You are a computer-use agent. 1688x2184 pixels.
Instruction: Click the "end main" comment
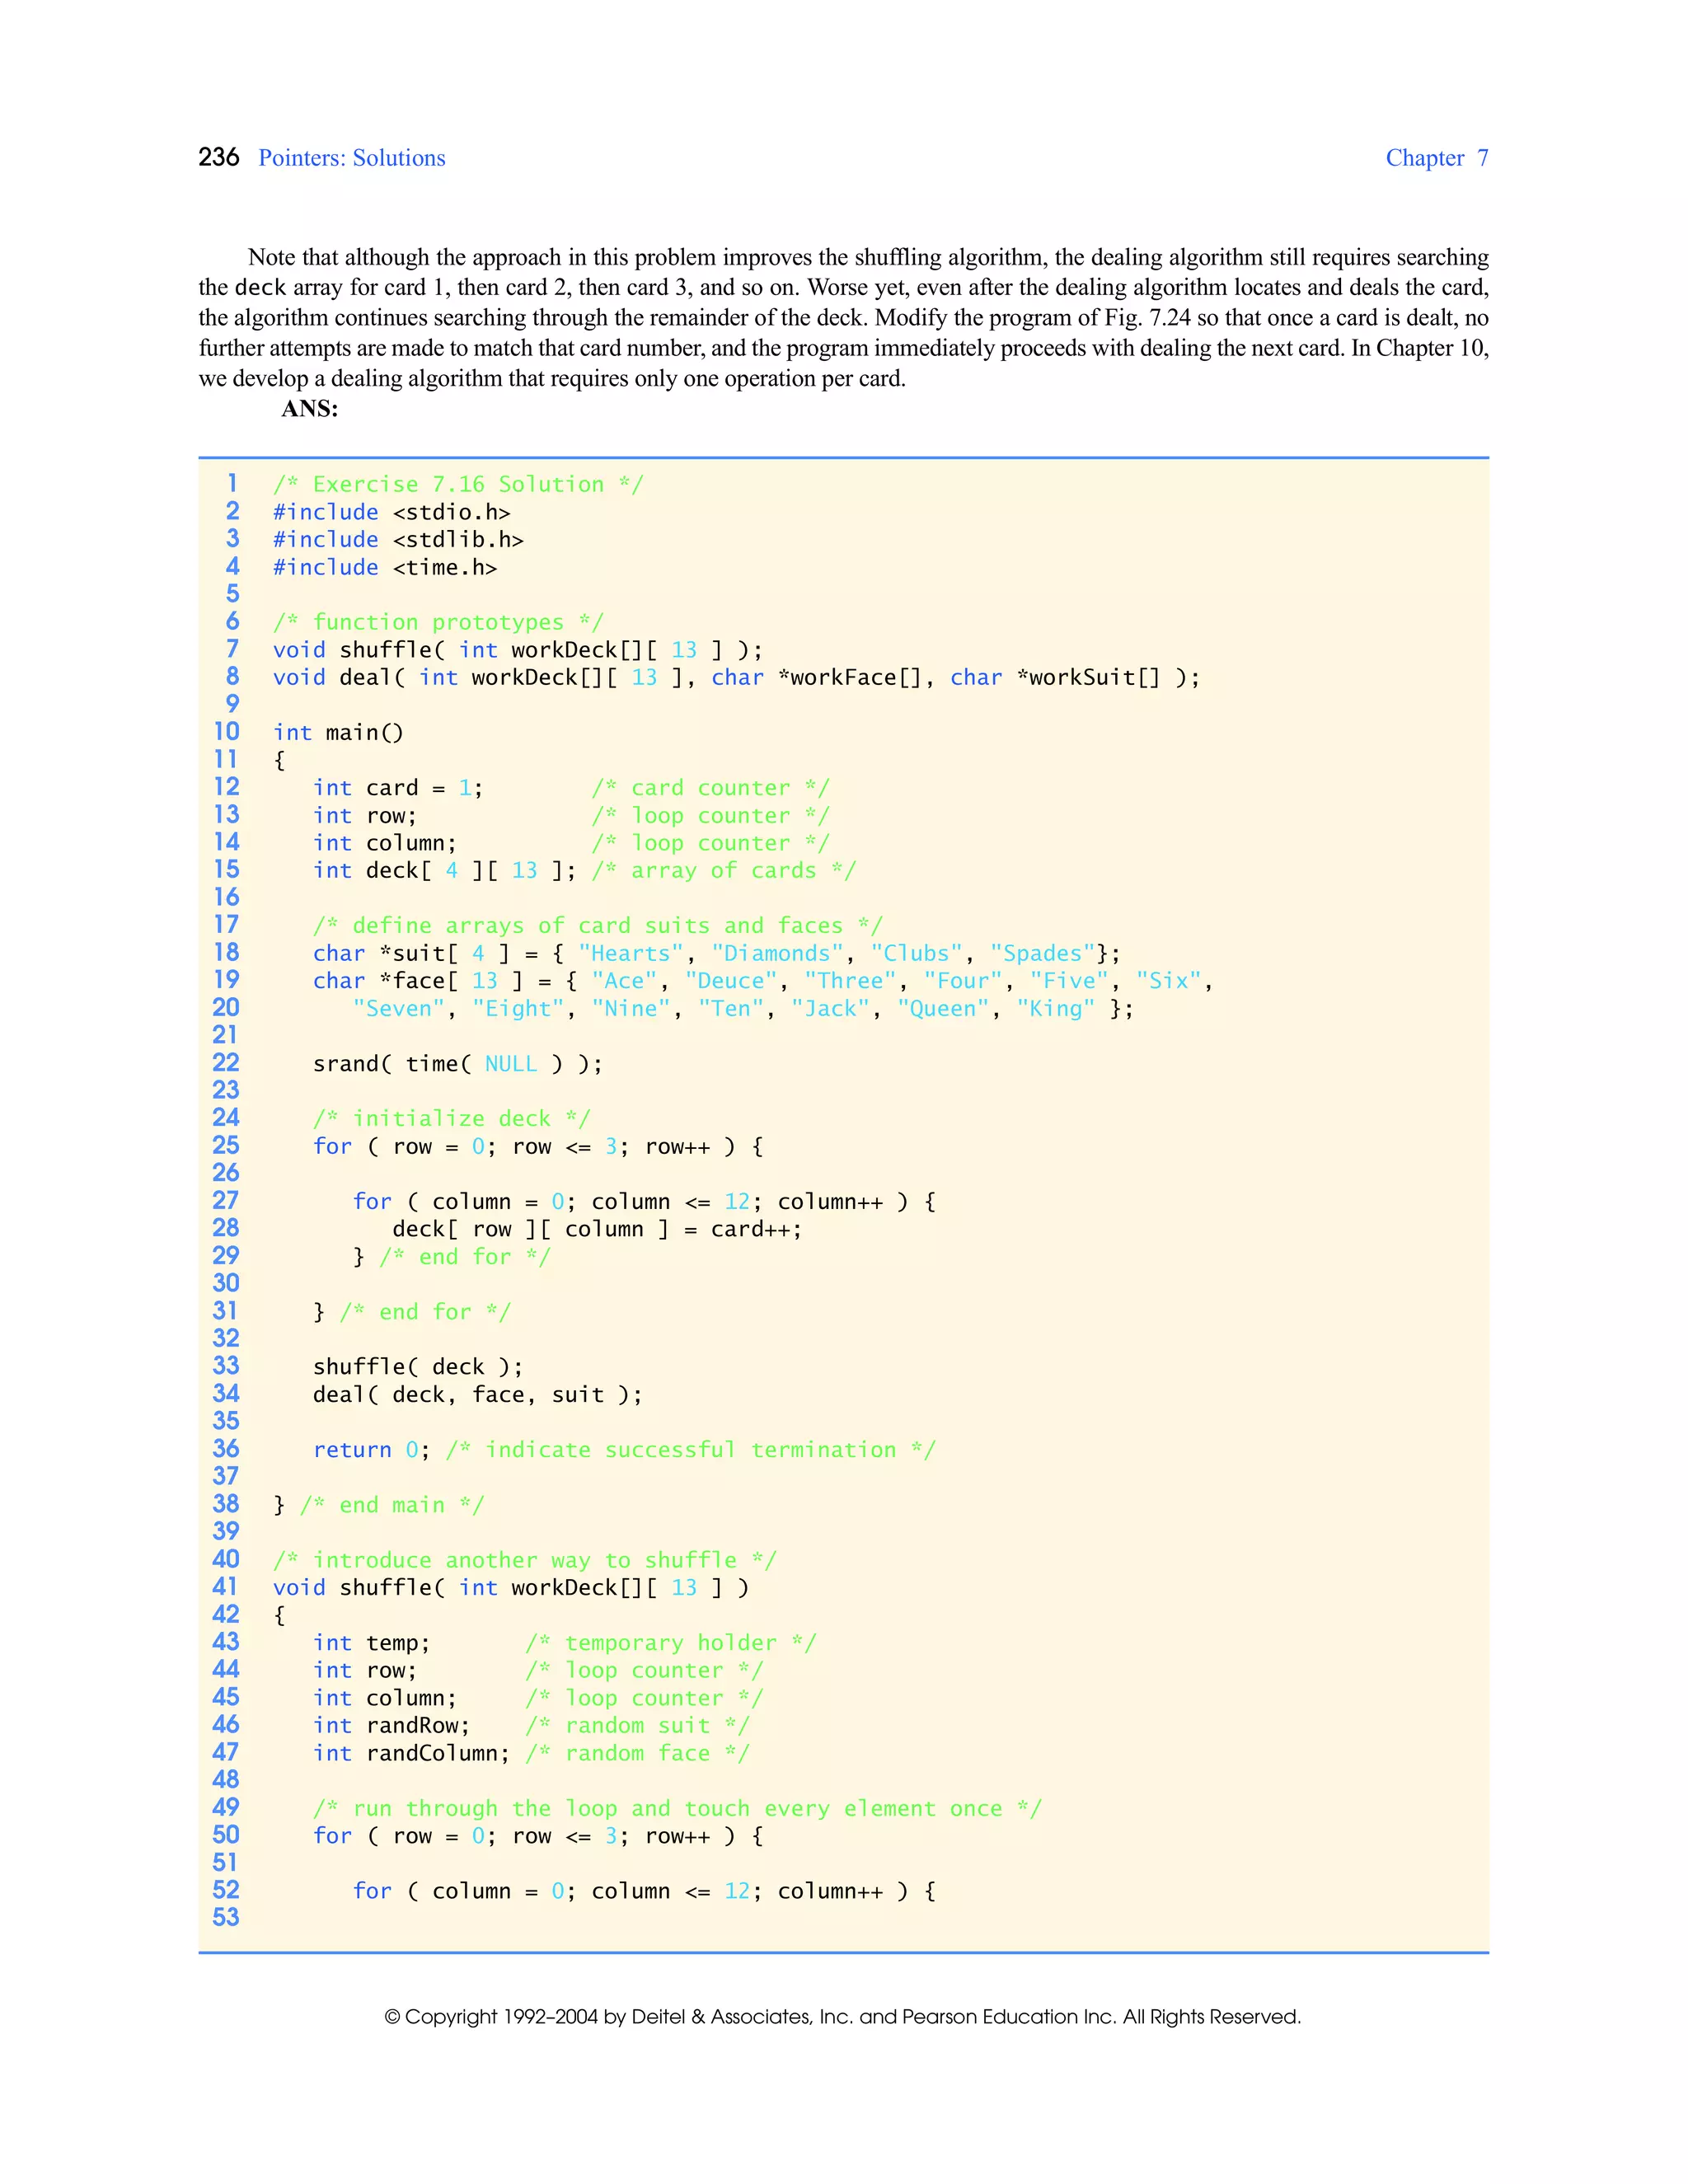391,1505
